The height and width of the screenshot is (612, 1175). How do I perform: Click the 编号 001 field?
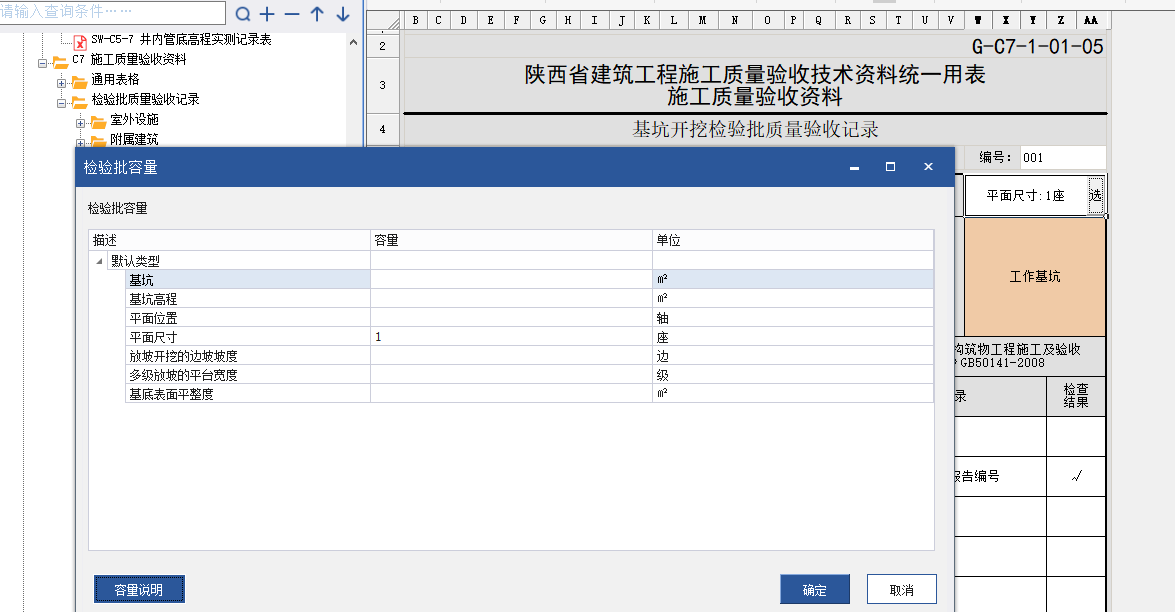pos(1062,157)
